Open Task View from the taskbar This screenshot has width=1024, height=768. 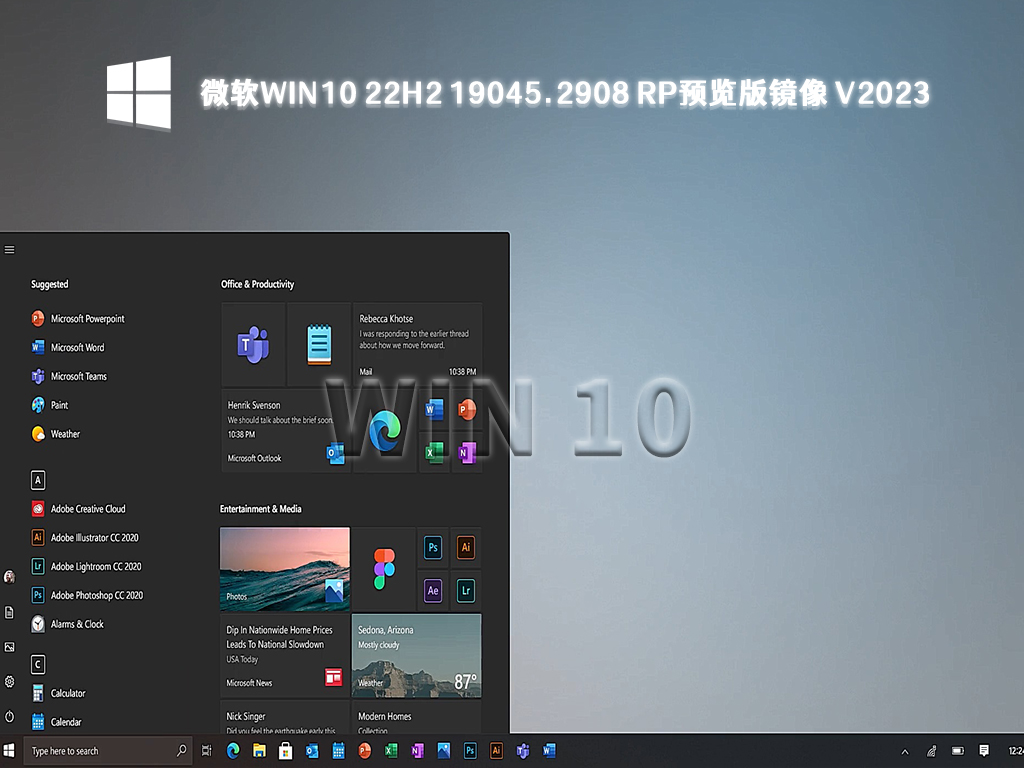coord(207,750)
